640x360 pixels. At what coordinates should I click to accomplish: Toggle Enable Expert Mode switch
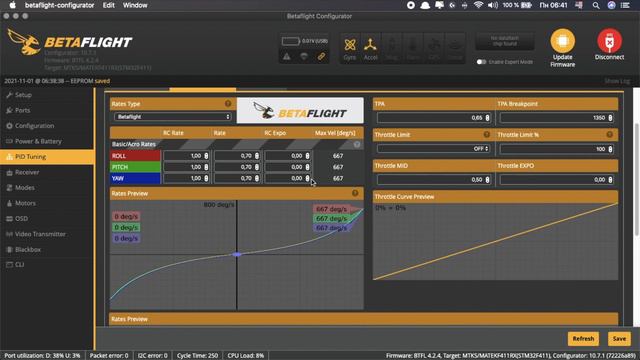pos(482,62)
